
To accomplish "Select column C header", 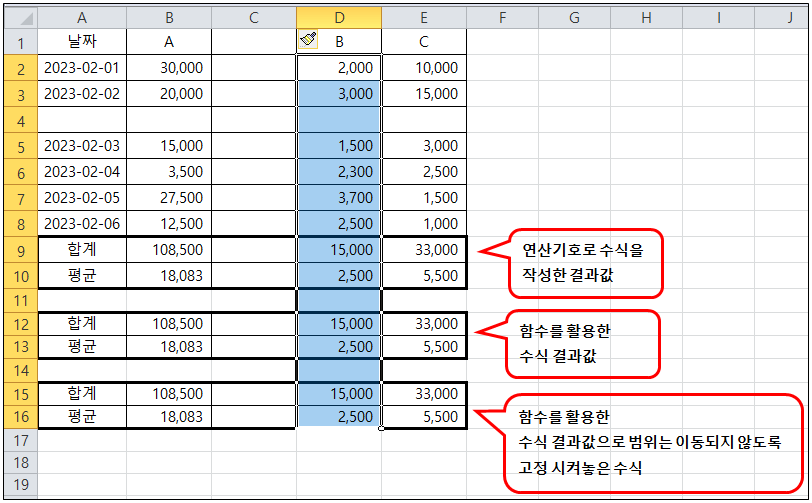I will pos(254,18).
